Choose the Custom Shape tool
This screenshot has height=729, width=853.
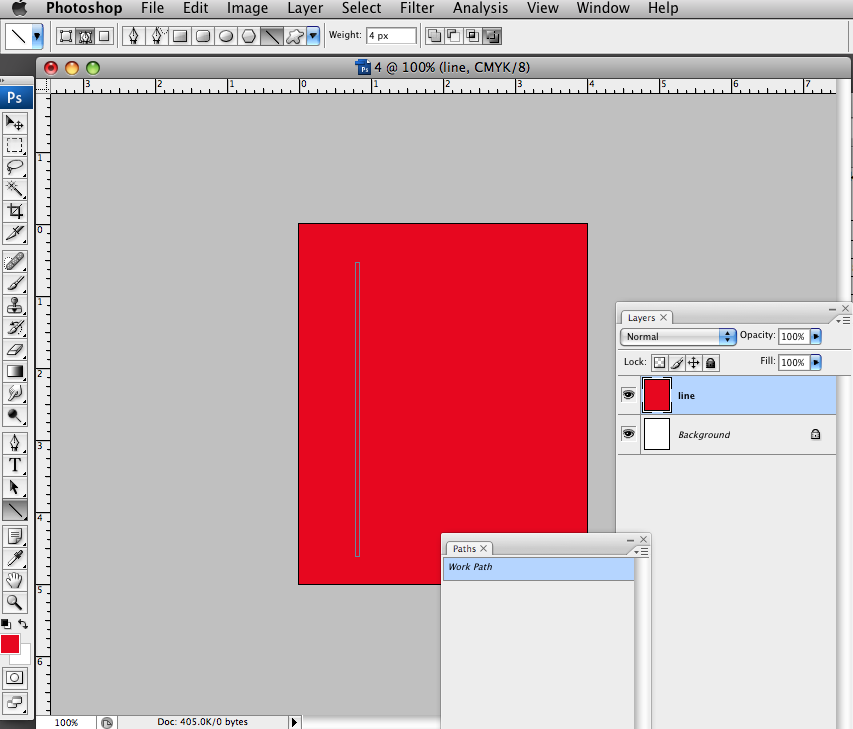click(x=293, y=35)
